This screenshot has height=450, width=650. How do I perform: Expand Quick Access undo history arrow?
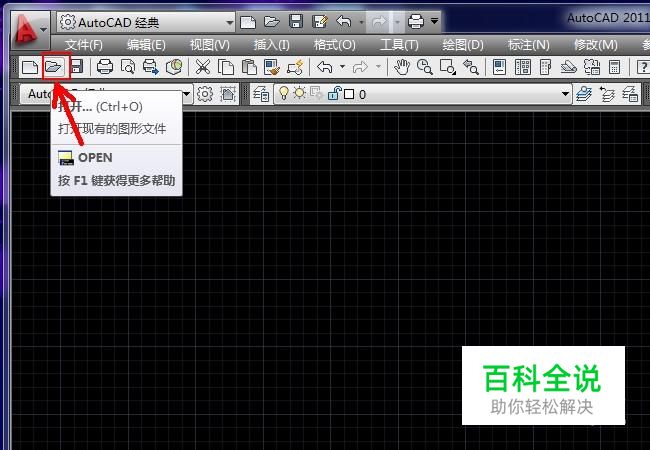pos(361,22)
